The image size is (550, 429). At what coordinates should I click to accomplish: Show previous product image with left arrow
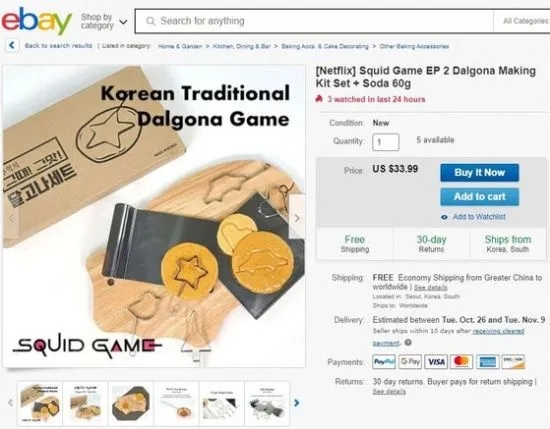[x=11, y=218]
